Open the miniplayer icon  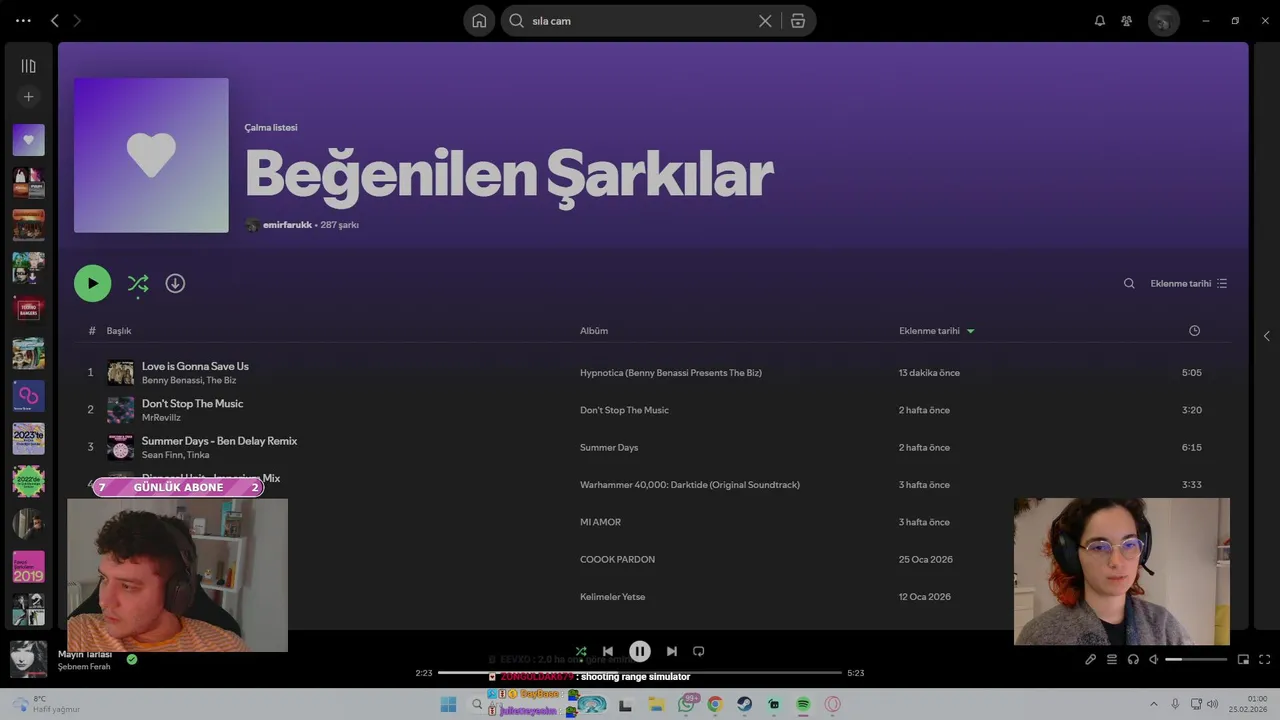coord(1243,659)
